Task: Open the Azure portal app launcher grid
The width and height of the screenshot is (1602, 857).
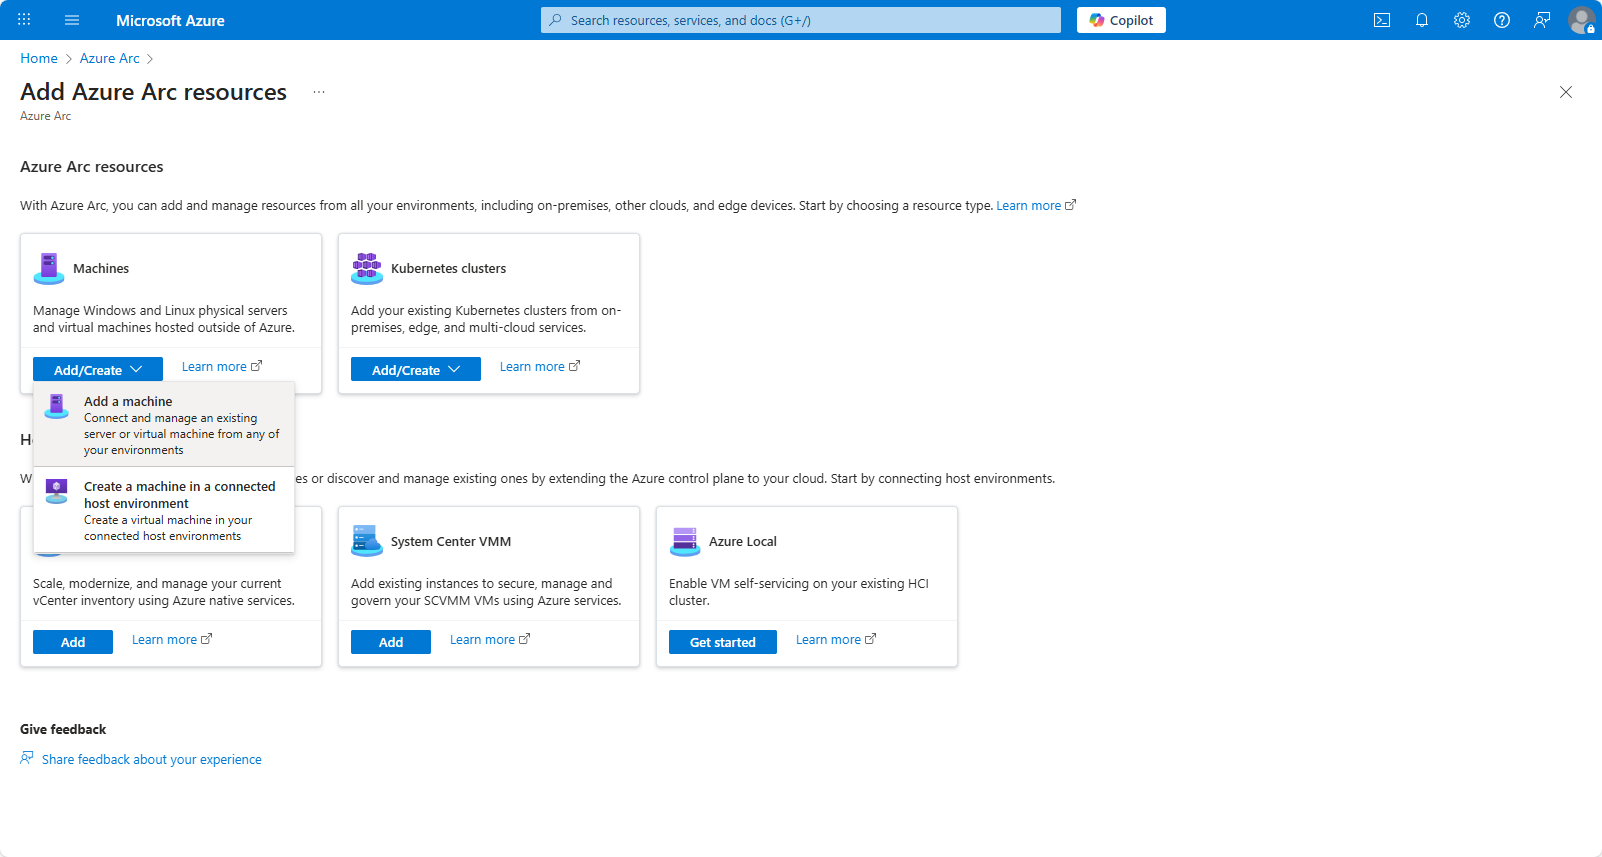Action: [x=24, y=20]
